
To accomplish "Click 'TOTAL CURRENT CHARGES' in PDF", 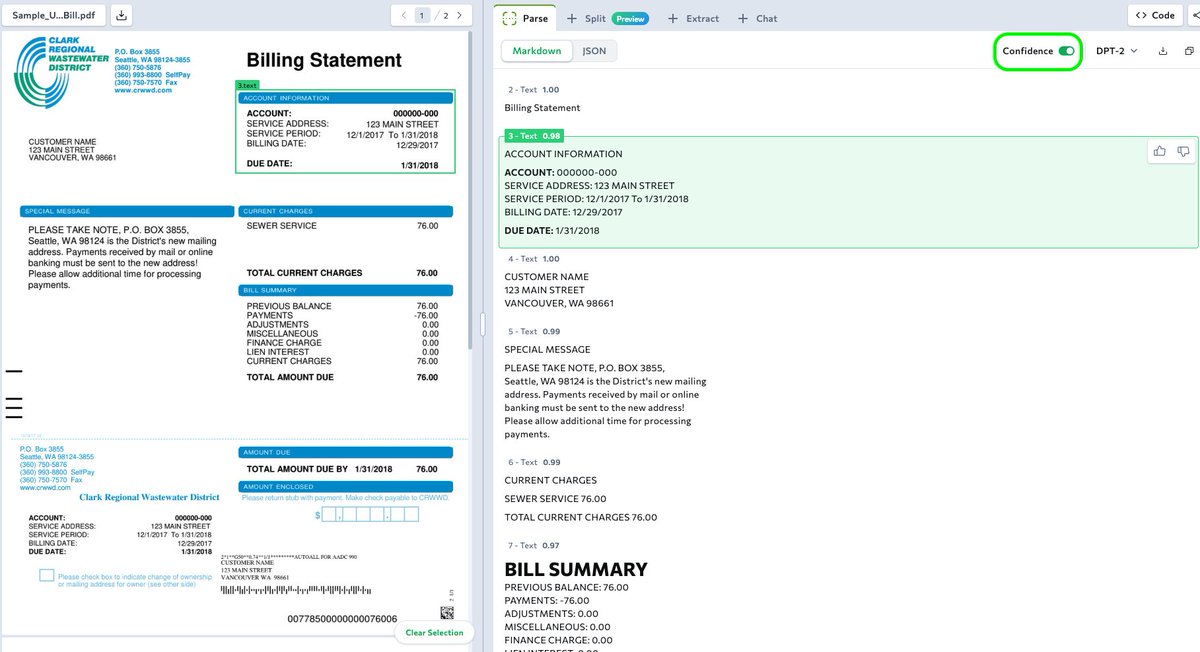I will click(304, 273).
